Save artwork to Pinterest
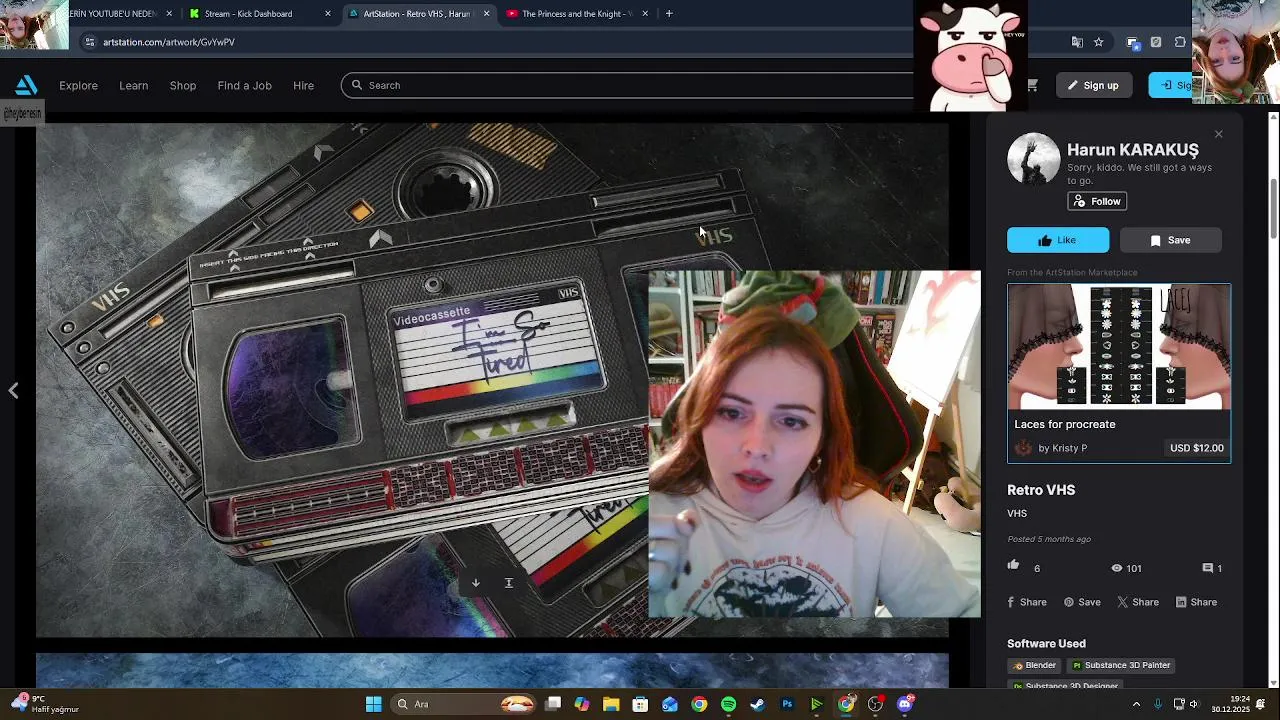This screenshot has height=720, width=1280. coord(1082,602)
